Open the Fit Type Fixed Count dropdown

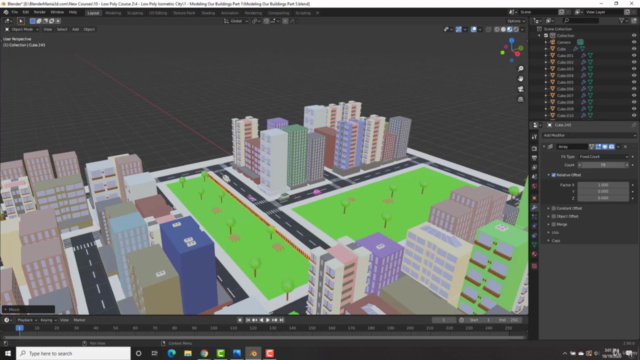(603, 157)
